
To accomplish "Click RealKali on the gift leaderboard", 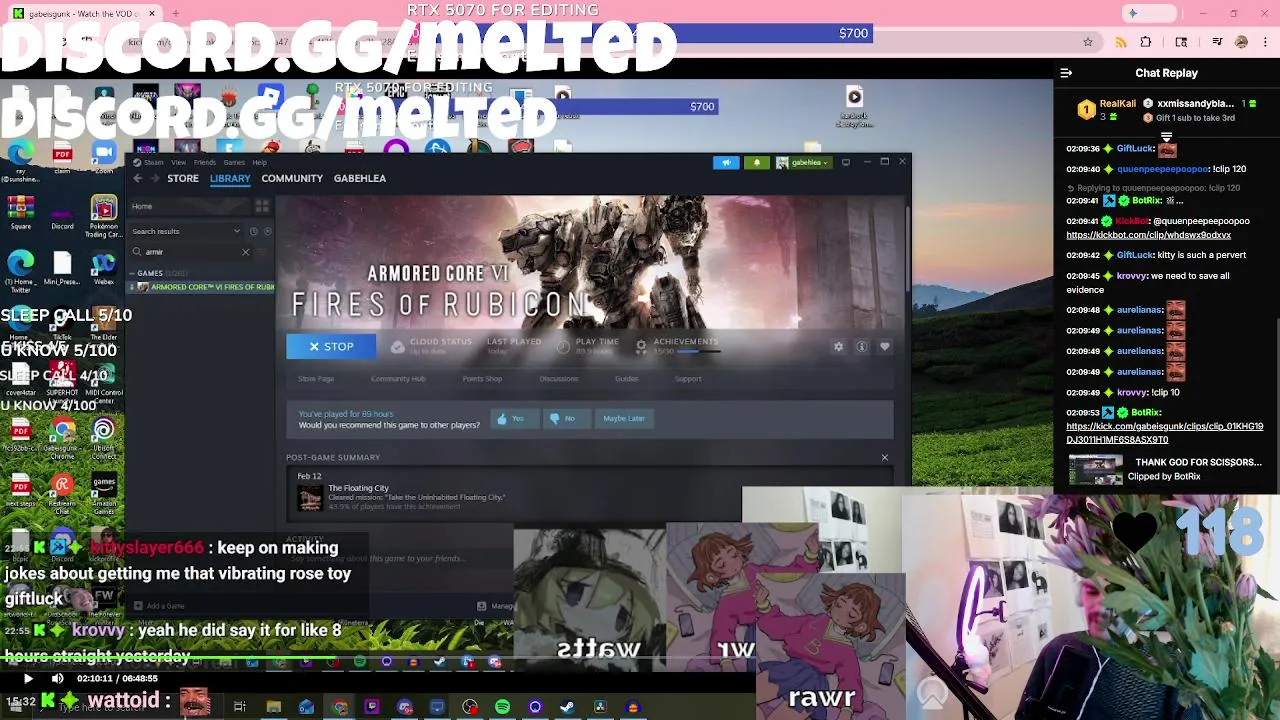I will (1117, 104).
